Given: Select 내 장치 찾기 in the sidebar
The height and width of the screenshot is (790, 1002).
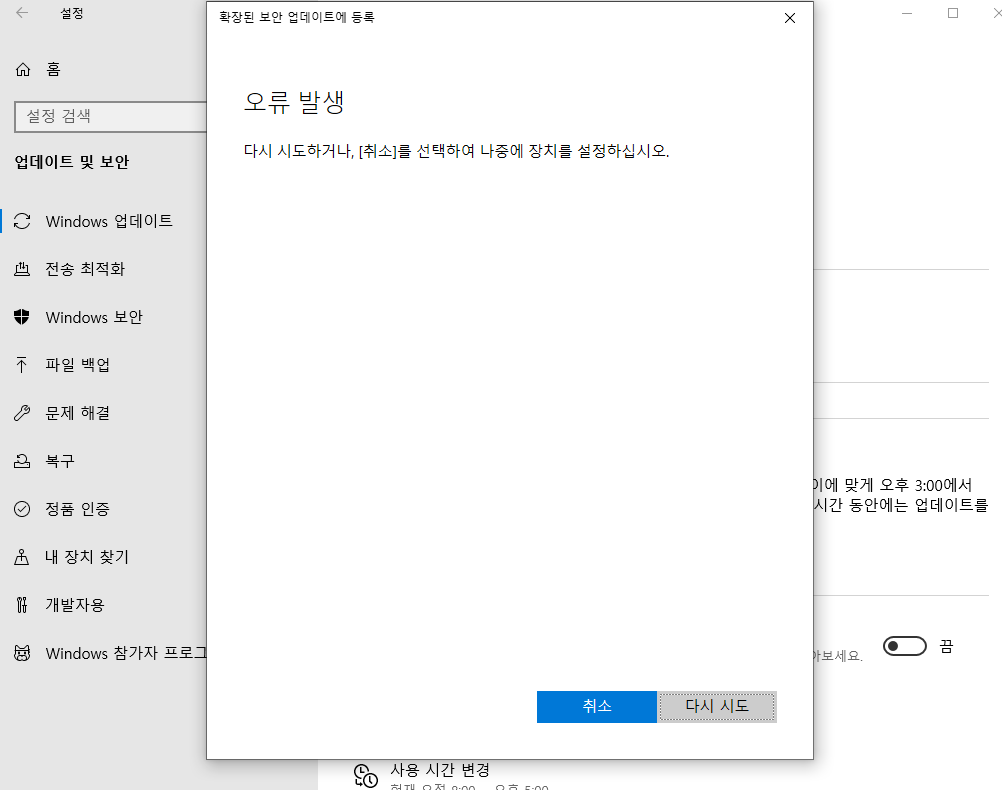Looking at the screenshot, I should click(87, 557).
